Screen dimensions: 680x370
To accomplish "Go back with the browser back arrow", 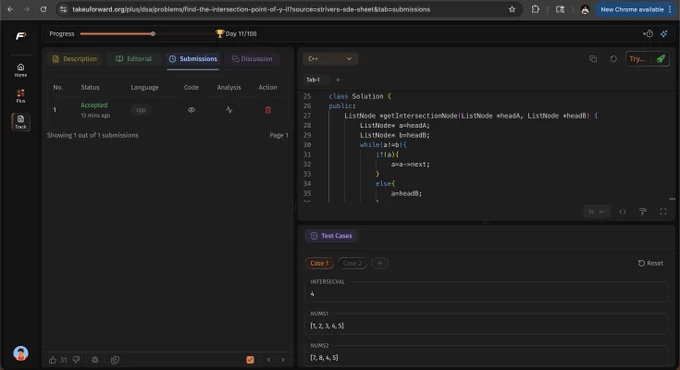I will (10, 9).
